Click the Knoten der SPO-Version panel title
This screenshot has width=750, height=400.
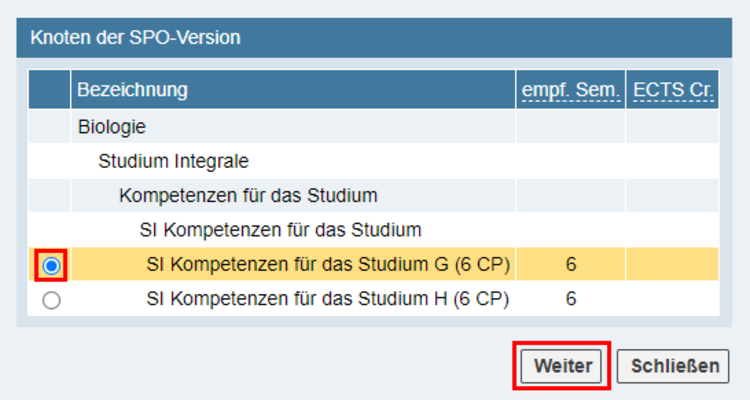tap(135, 37)
